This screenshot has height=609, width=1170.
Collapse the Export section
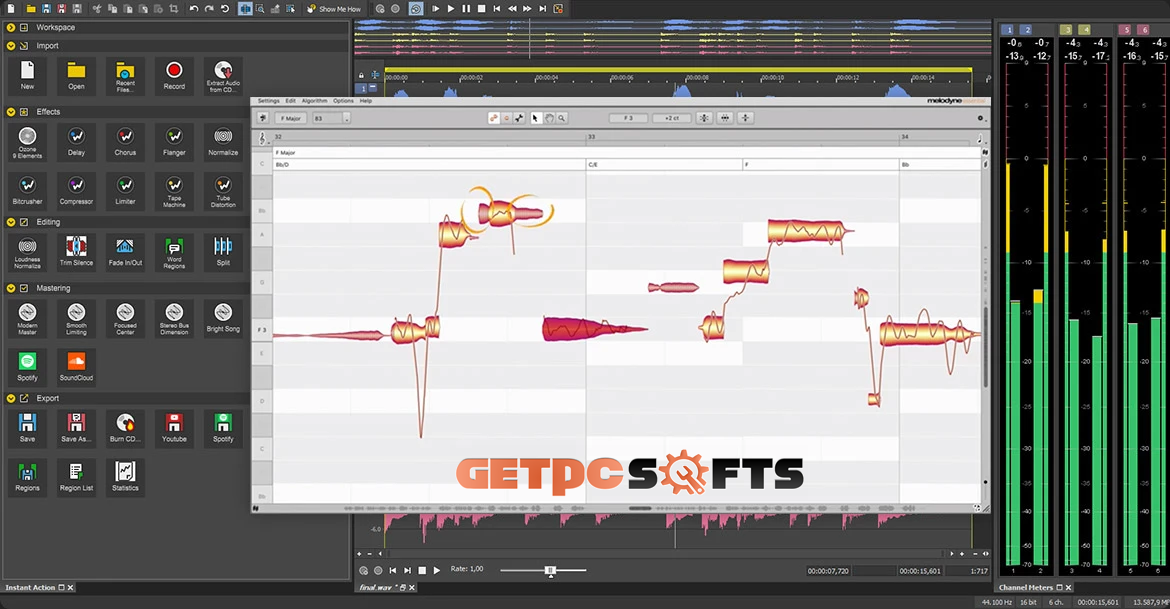coord(10,399)
